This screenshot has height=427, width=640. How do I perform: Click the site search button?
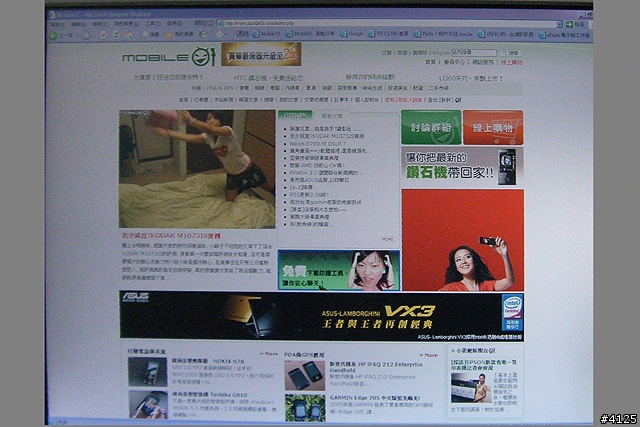pos(510,53)
